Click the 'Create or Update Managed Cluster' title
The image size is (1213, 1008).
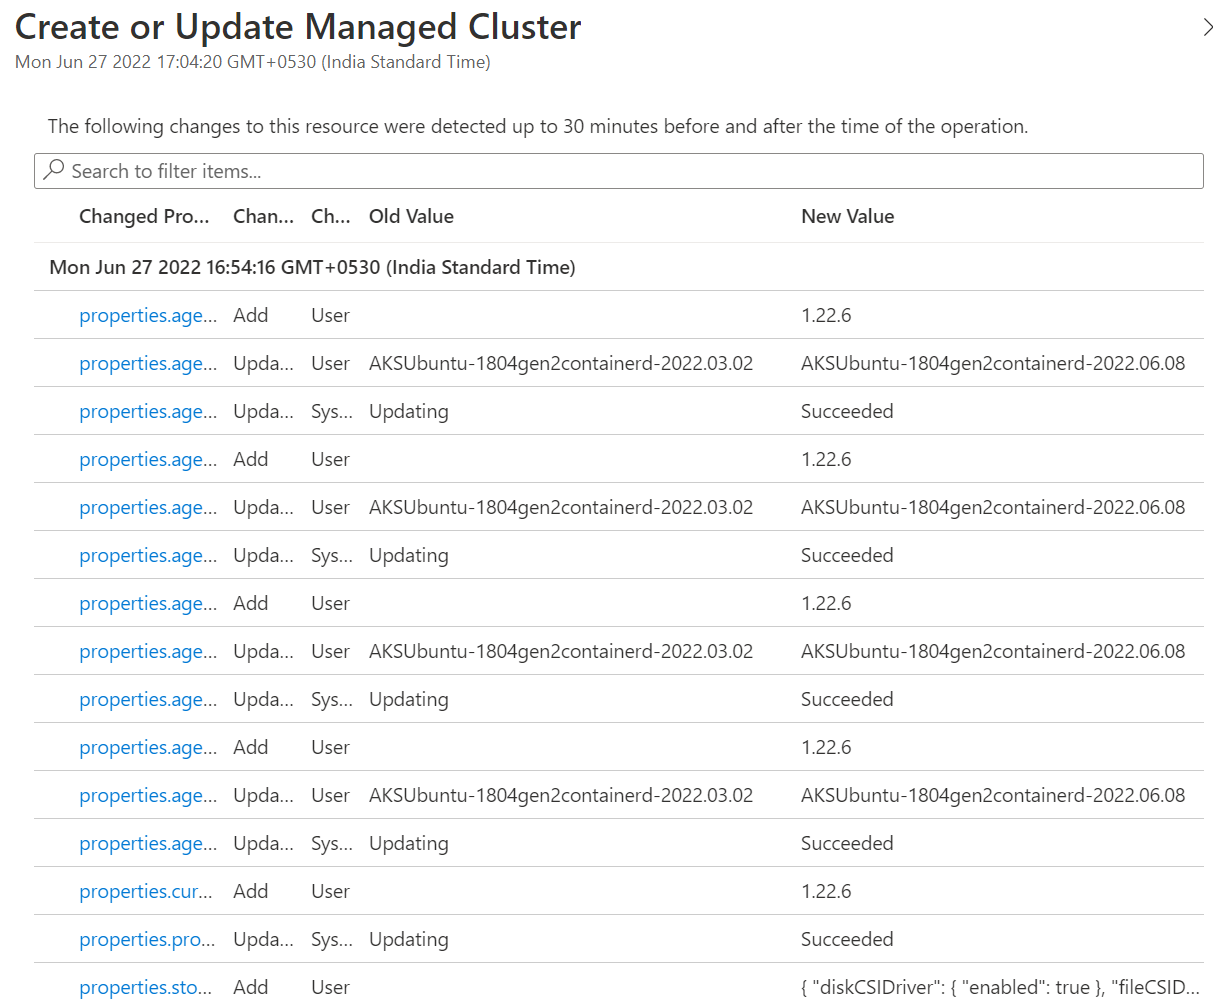point(298,26)
